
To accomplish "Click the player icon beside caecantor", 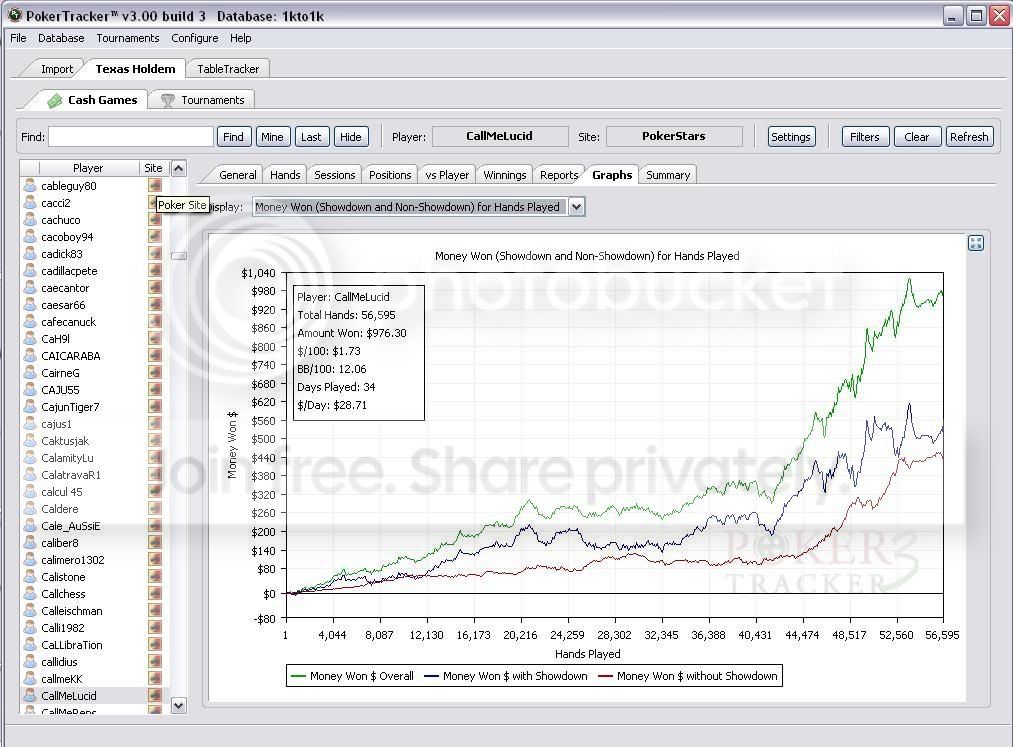I will point(30,288).
